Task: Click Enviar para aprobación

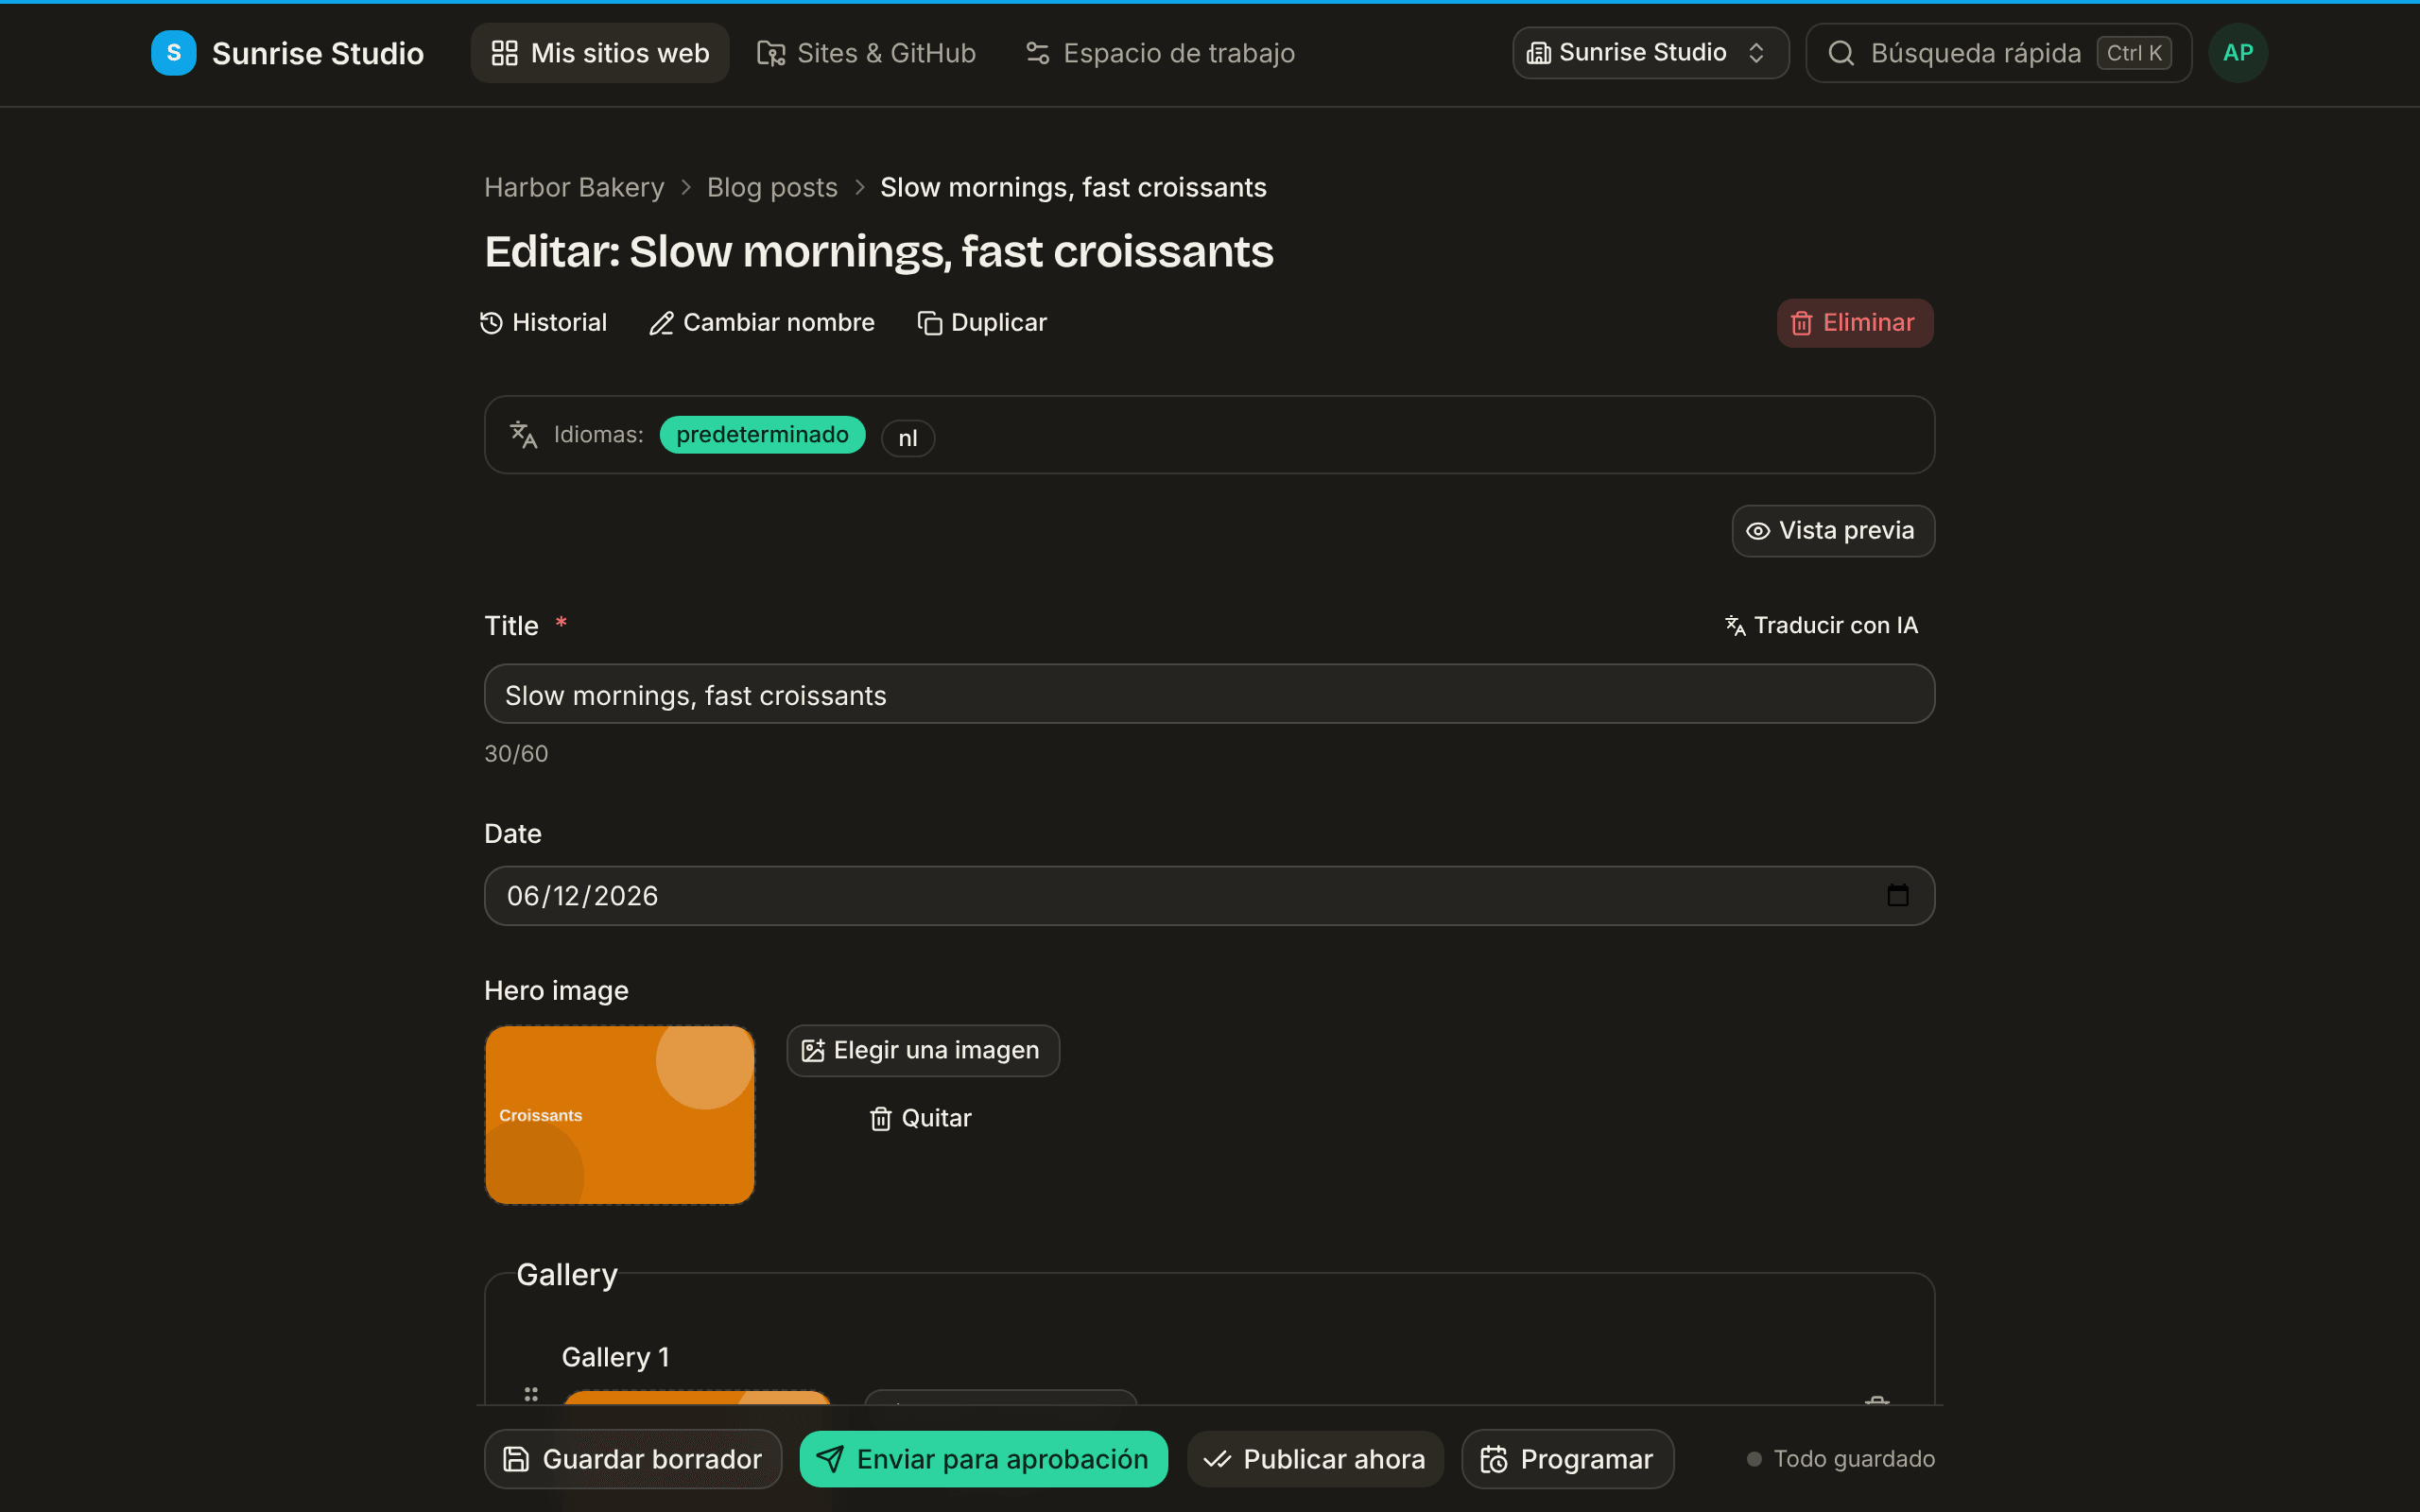Action: coord(983,1459)
